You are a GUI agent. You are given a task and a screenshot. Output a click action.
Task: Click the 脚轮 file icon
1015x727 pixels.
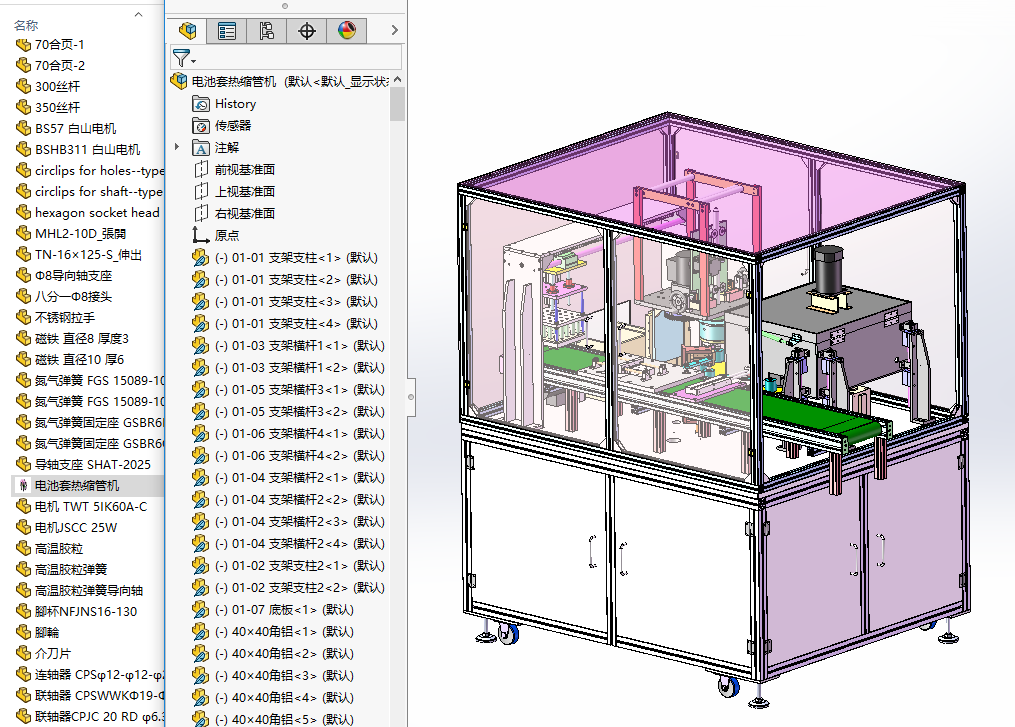pyautogui.click(x=23, y=632)
